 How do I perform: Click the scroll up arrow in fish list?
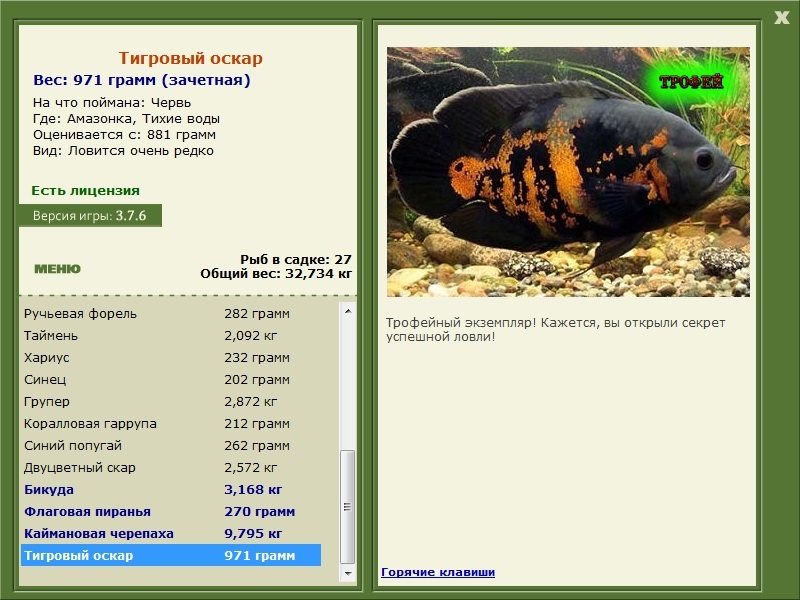tap(348, 311)
